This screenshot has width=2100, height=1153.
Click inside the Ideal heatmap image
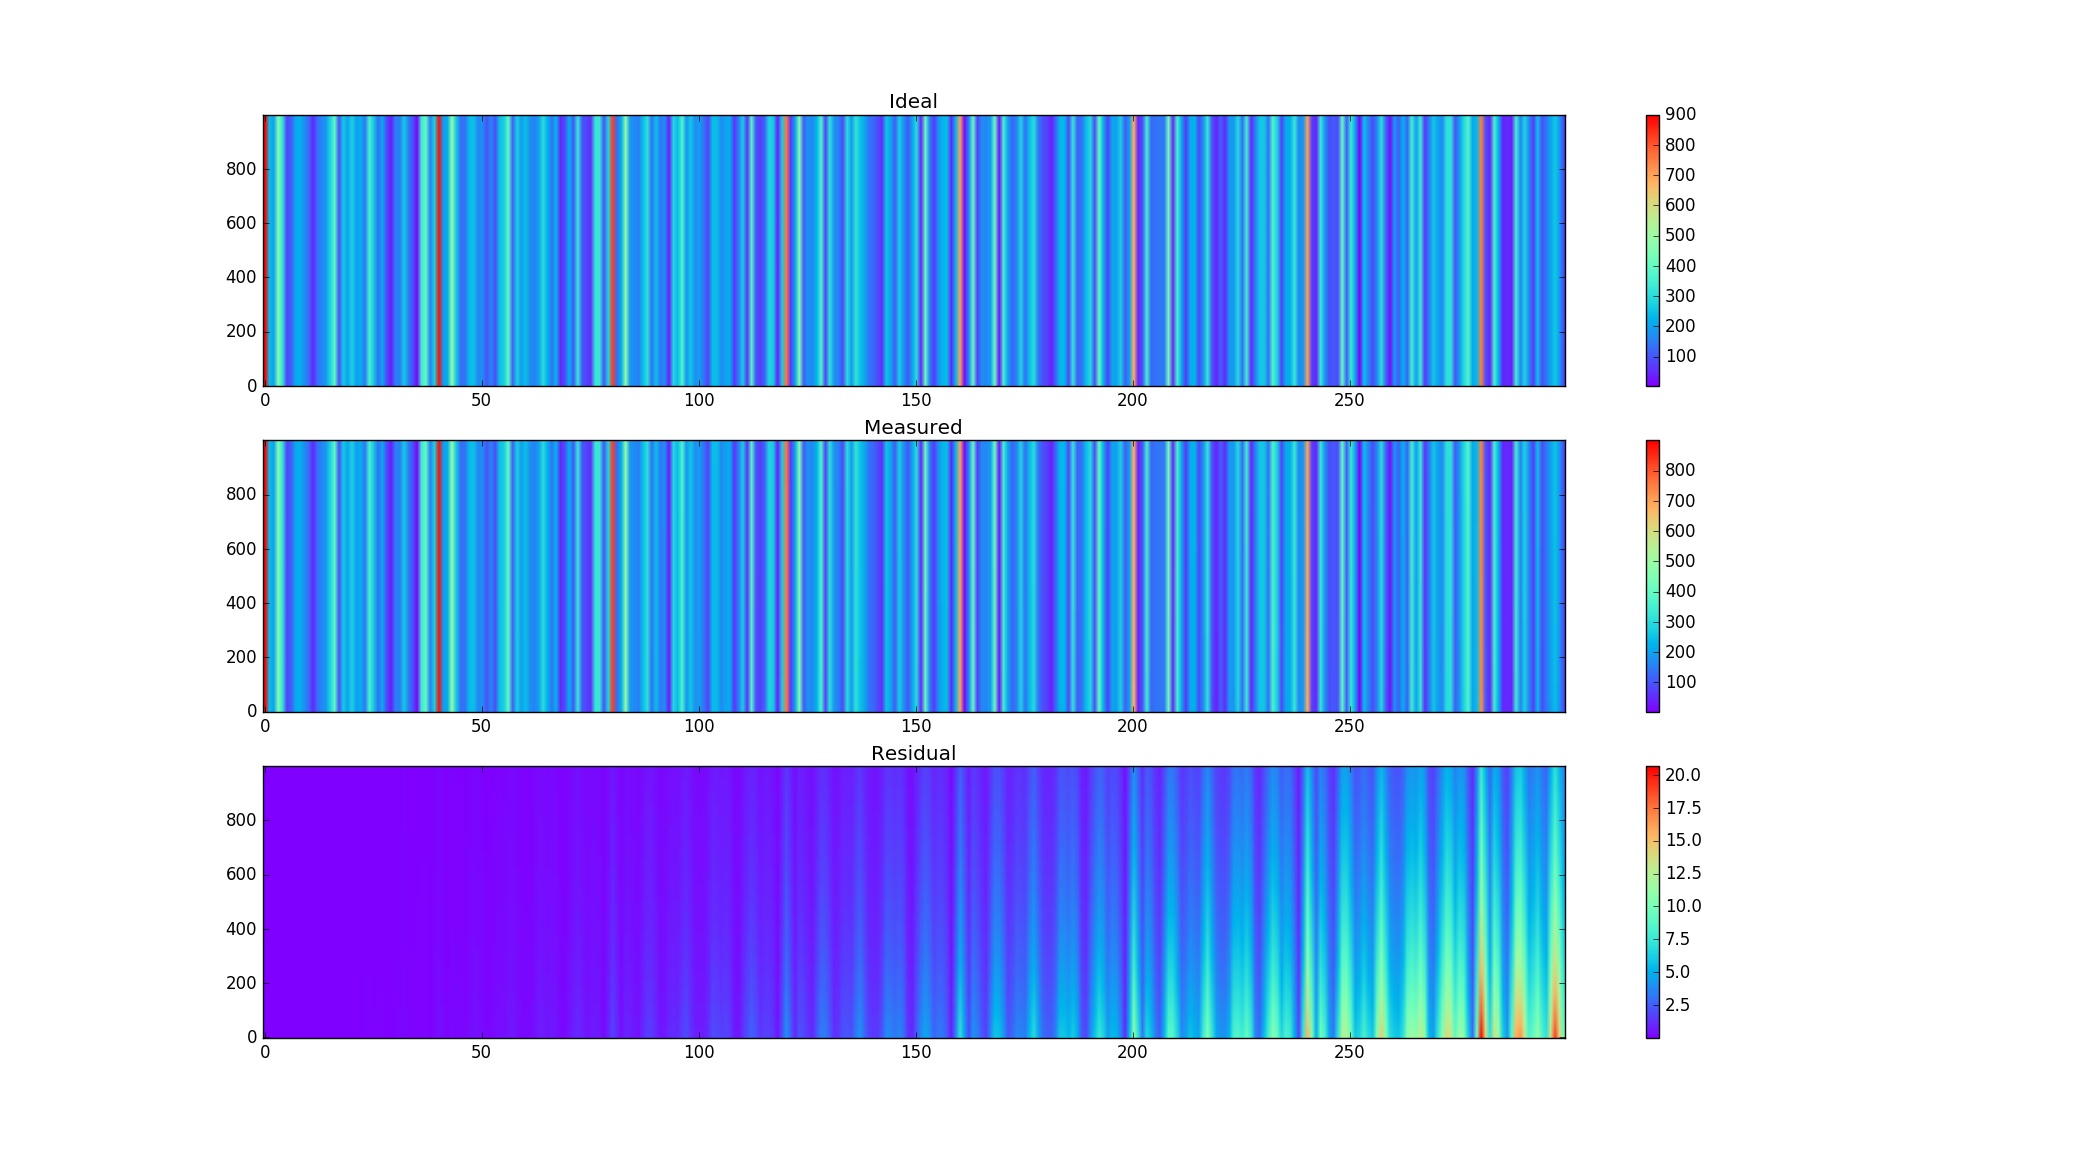(914, 250)
